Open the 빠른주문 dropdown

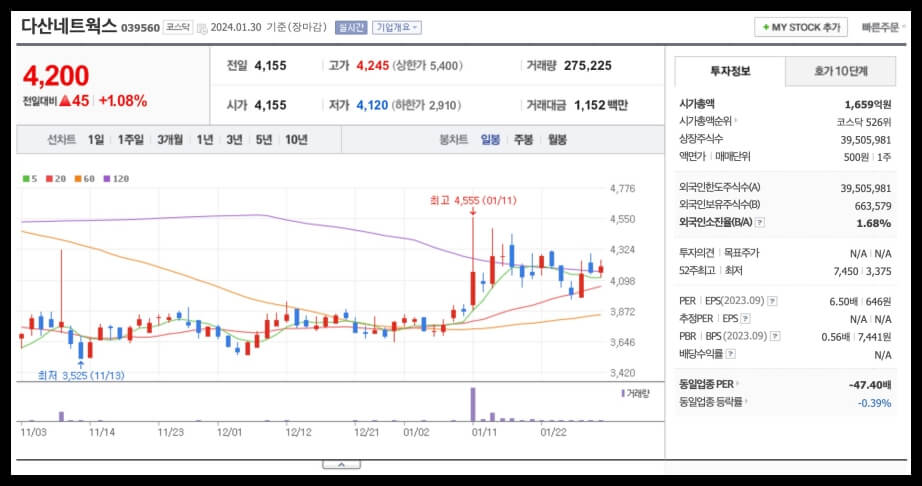tap(883, 27)
